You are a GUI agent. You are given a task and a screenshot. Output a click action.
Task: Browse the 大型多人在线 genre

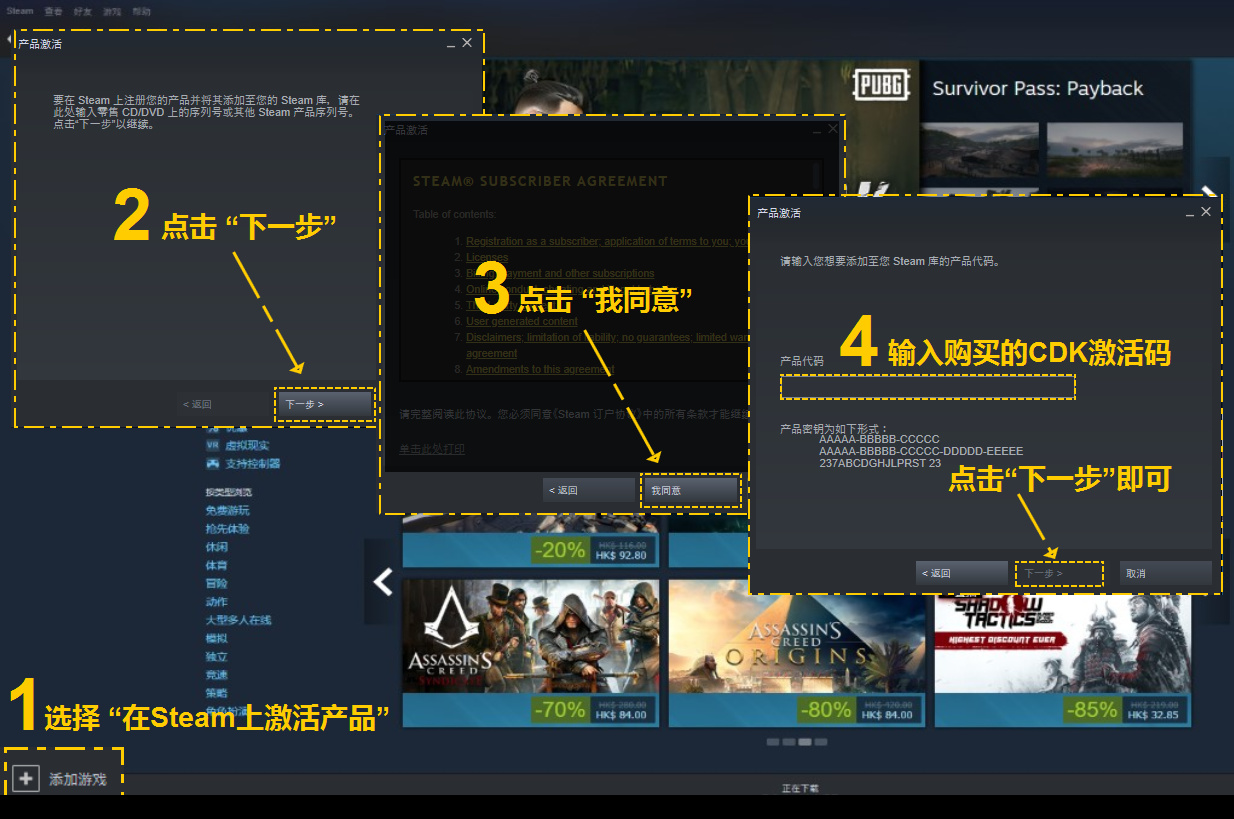click(239, 620)
